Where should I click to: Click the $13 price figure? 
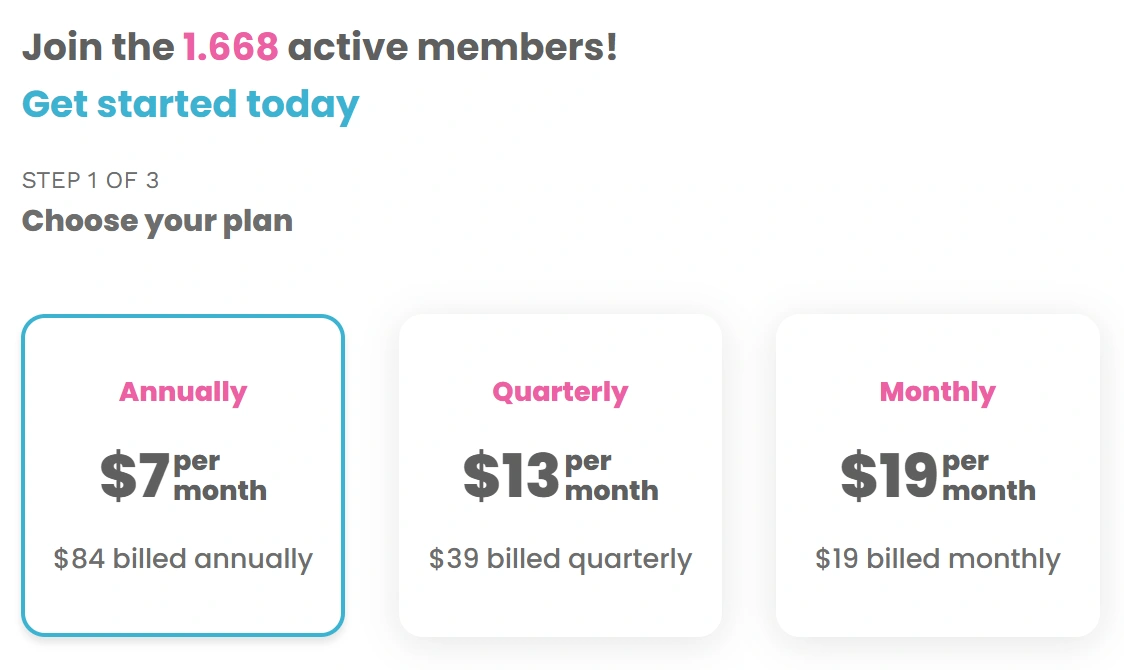click(511, 476)
